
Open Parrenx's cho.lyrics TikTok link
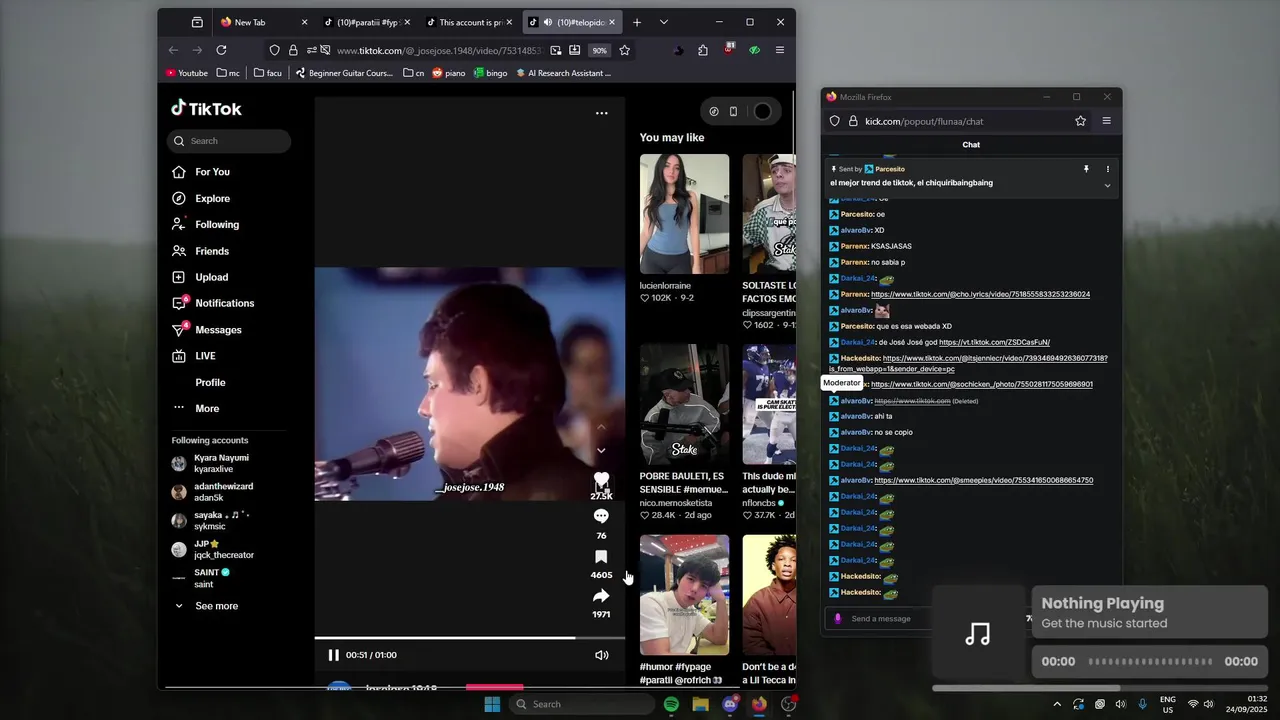(x=980, y=294)
